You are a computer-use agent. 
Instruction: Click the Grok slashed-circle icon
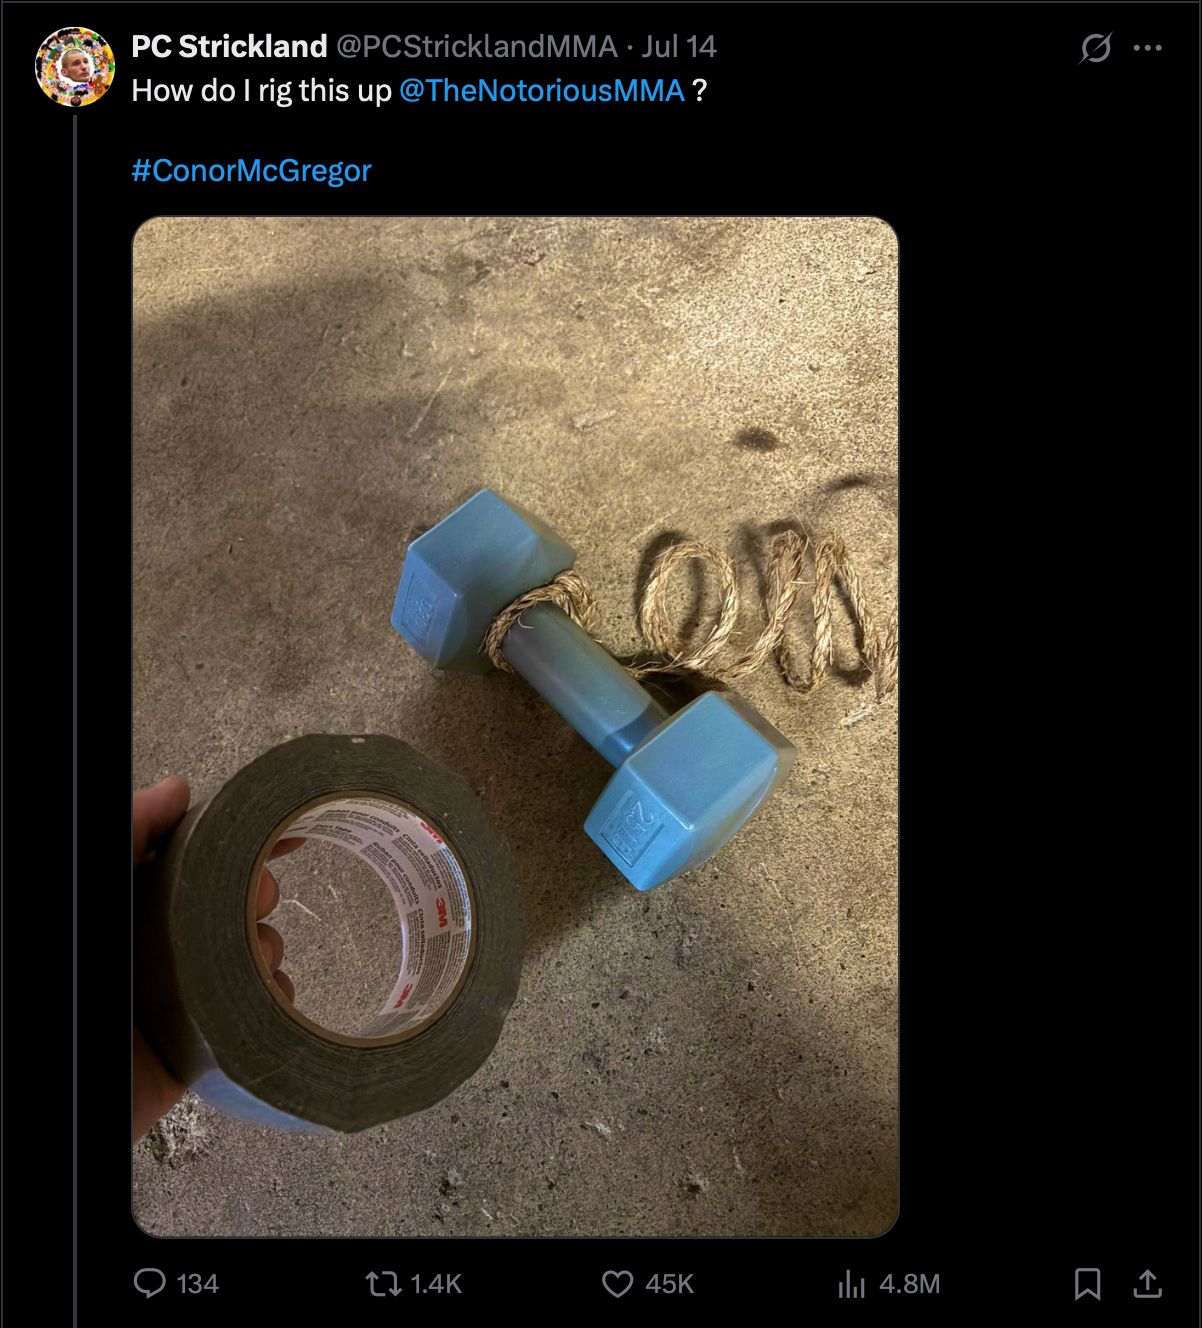(1095, 47)
